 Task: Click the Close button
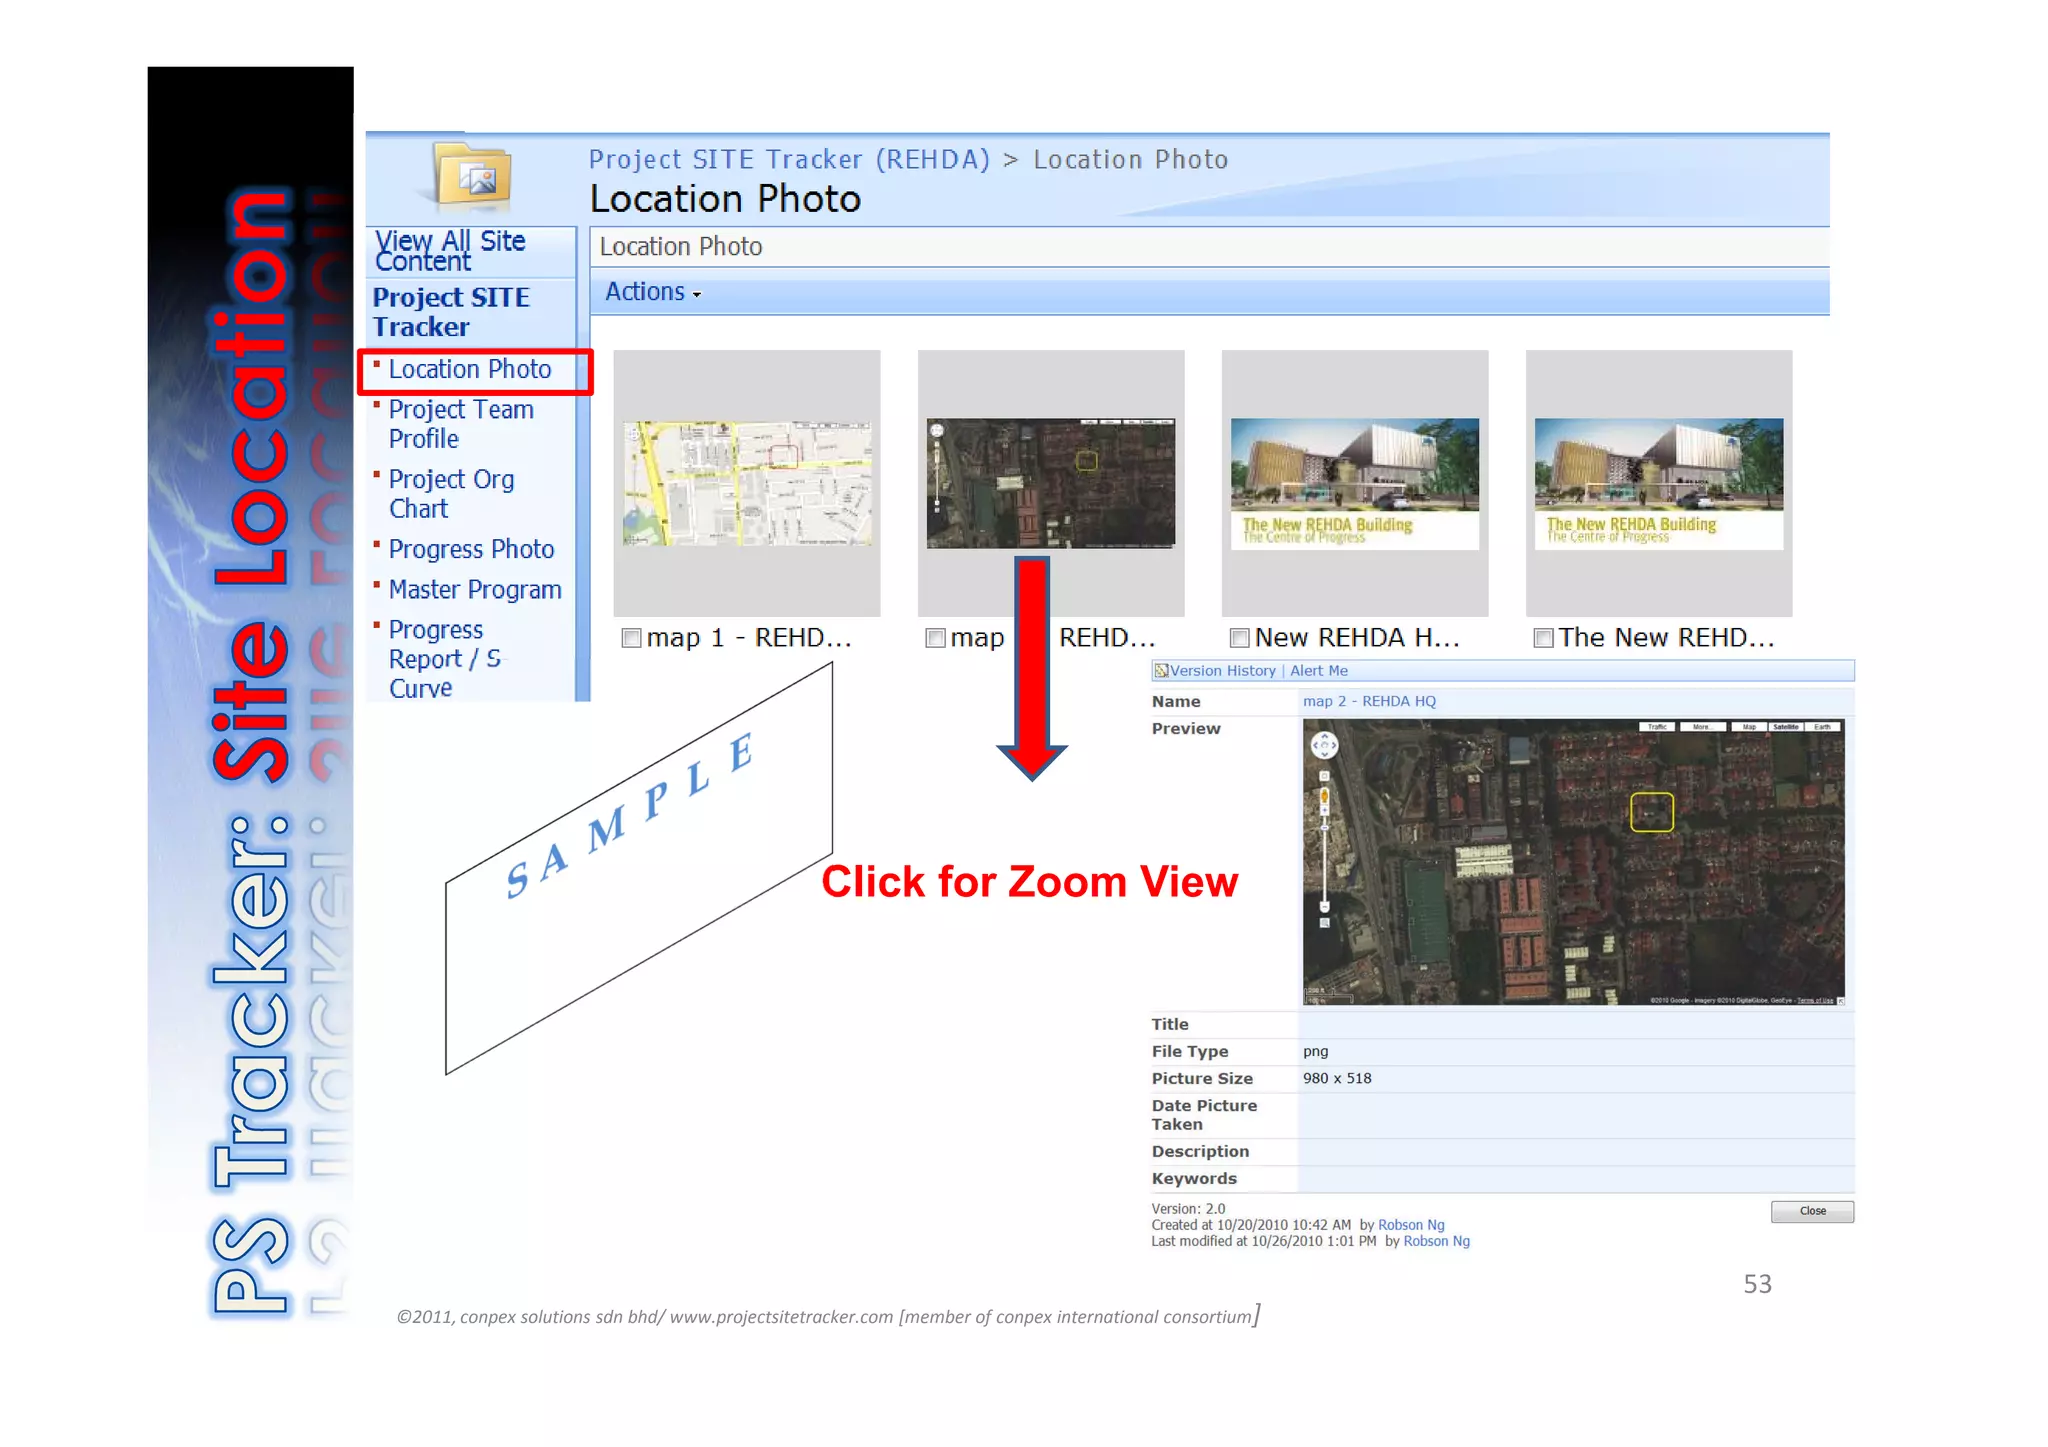[x=1812, y=1211]
